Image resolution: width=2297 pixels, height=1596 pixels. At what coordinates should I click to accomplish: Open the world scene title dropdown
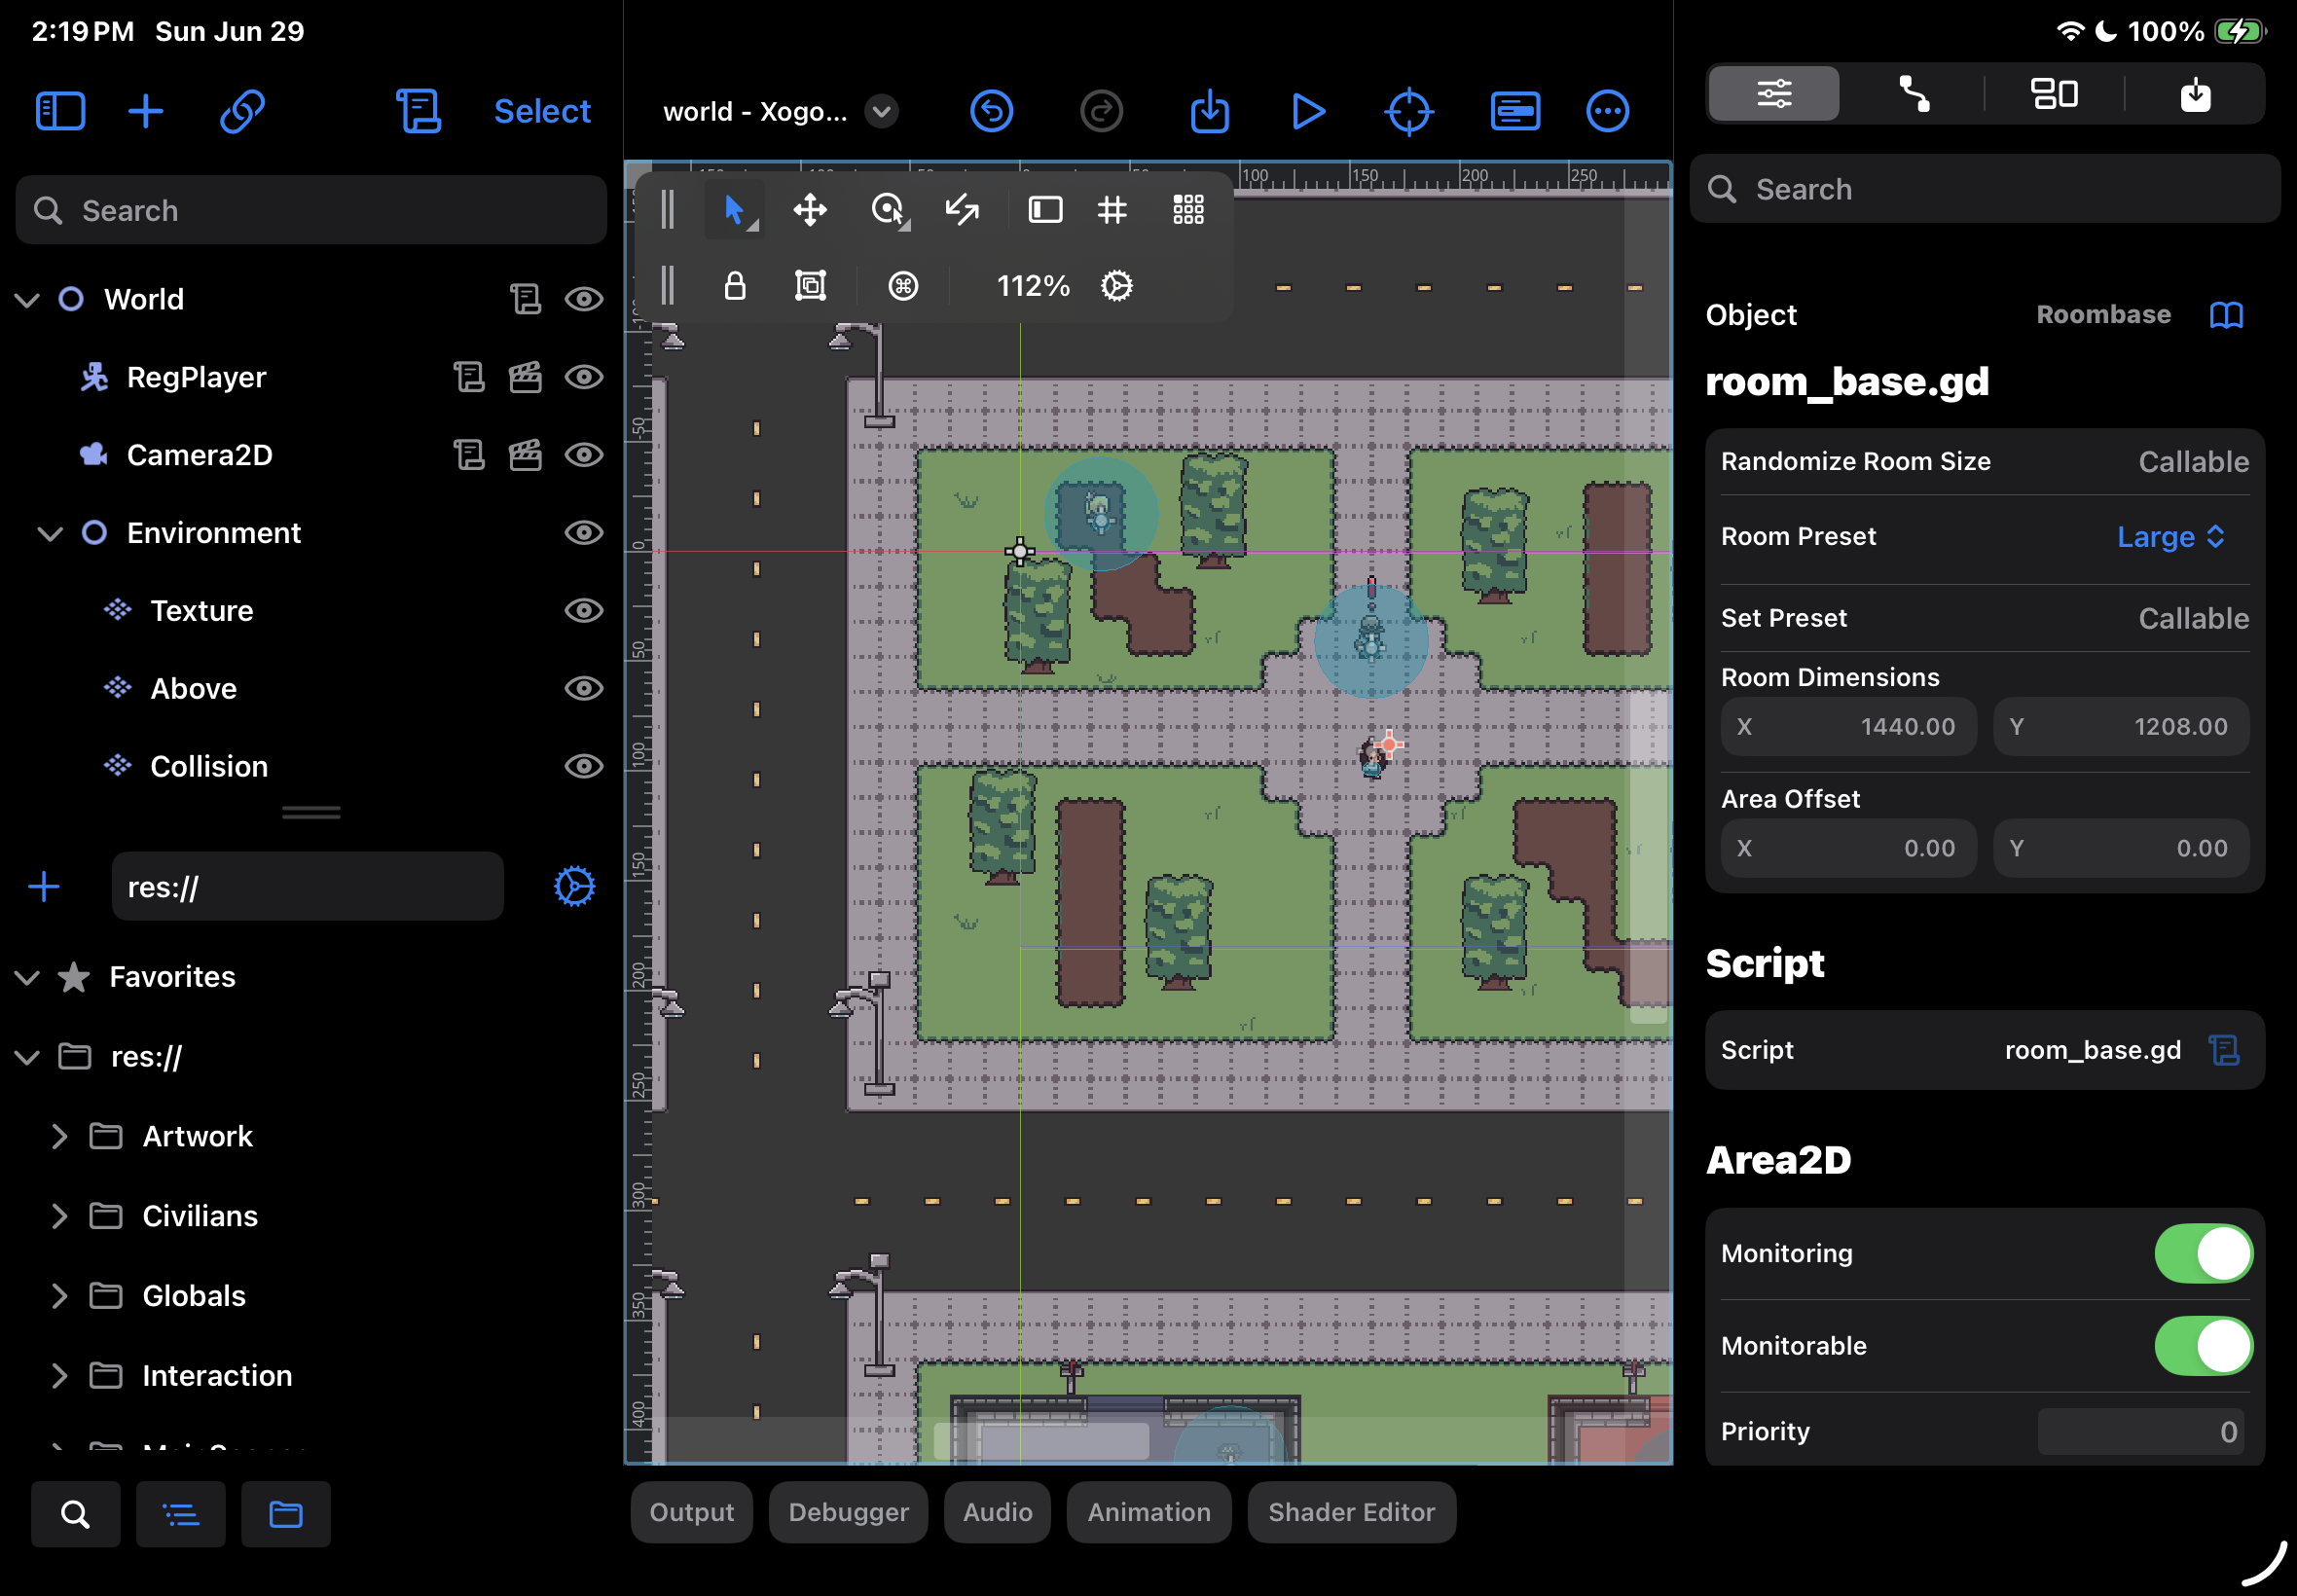881,110
